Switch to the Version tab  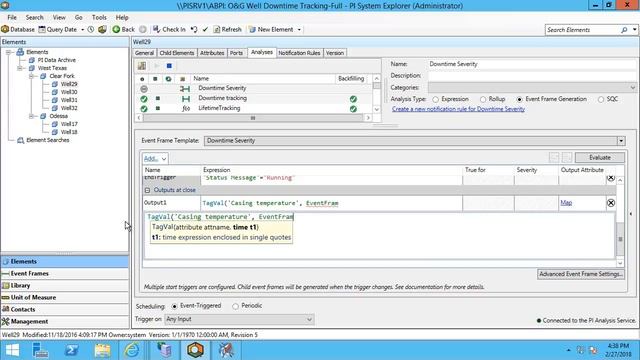pyautogui.click(x=335, y=53)
